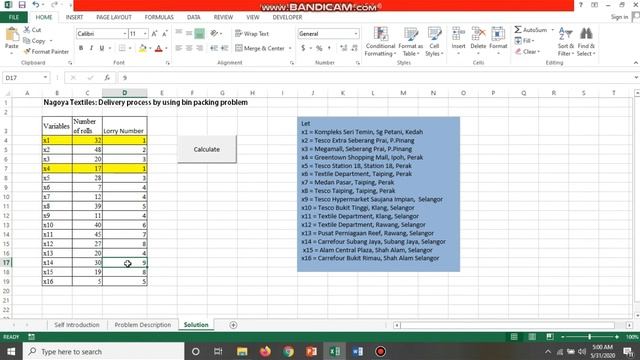This screenshot has height=360, width=640.
Task: Click Decrease Decimal icon
Action: [x=354, y=48]
